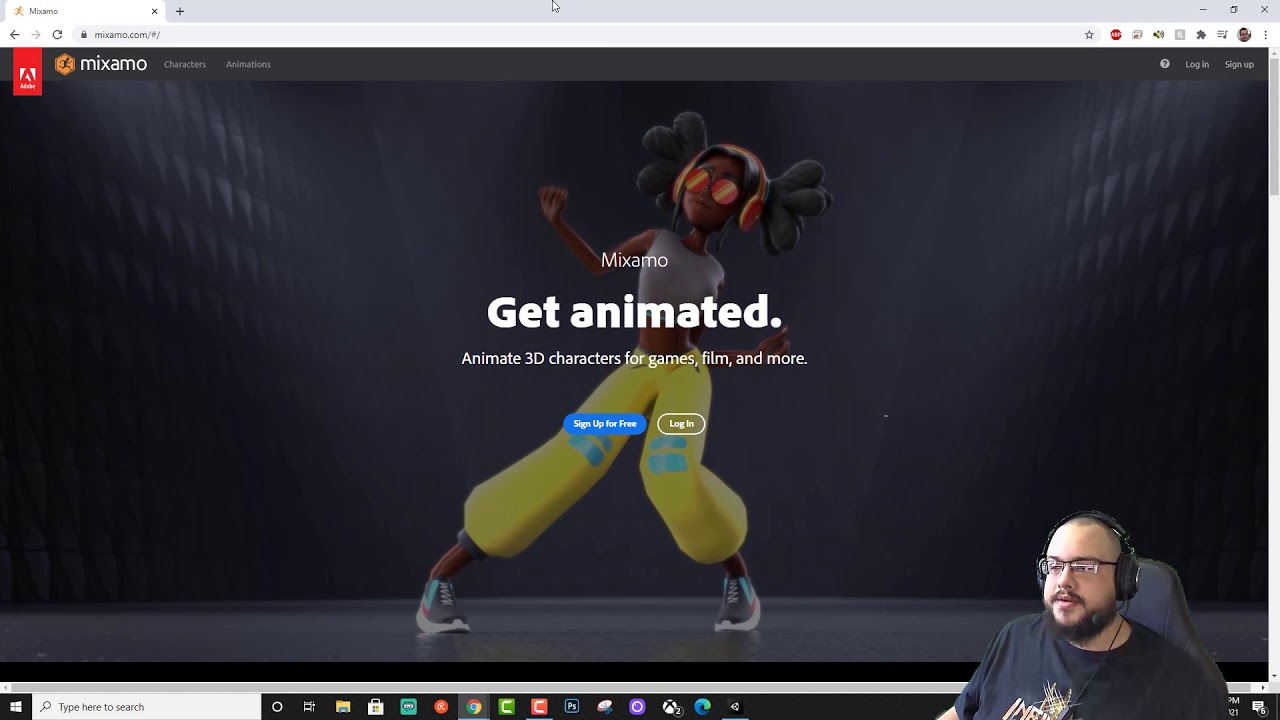Open Microsoft Store from taskbar
1280x720 pixels.
(376, 707)
